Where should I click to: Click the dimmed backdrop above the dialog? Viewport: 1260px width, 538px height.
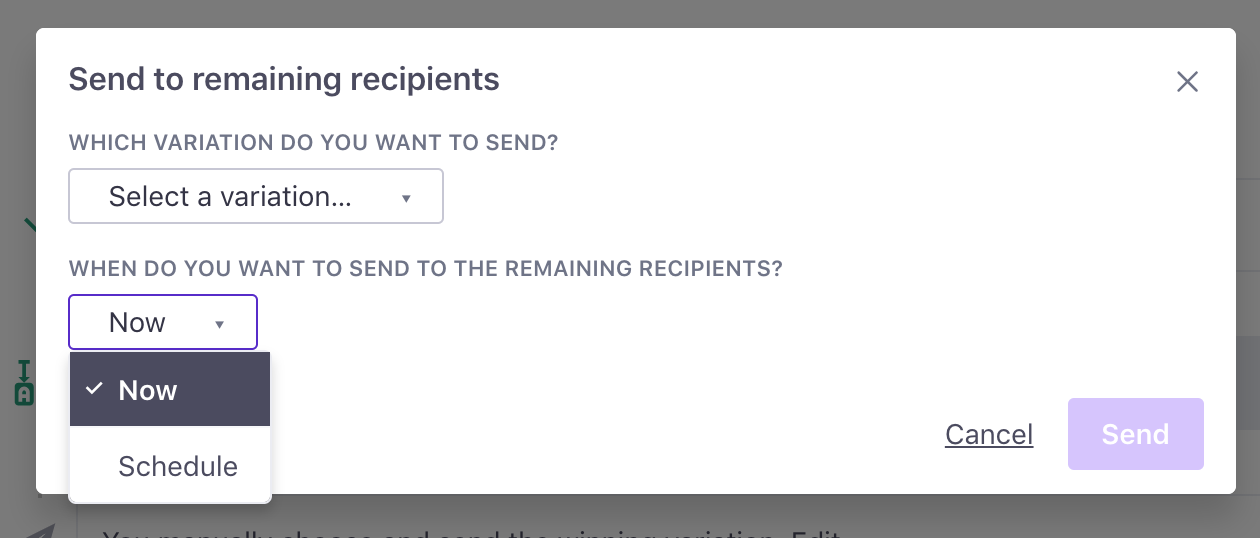pyautogui.click(x=630, y=12)
